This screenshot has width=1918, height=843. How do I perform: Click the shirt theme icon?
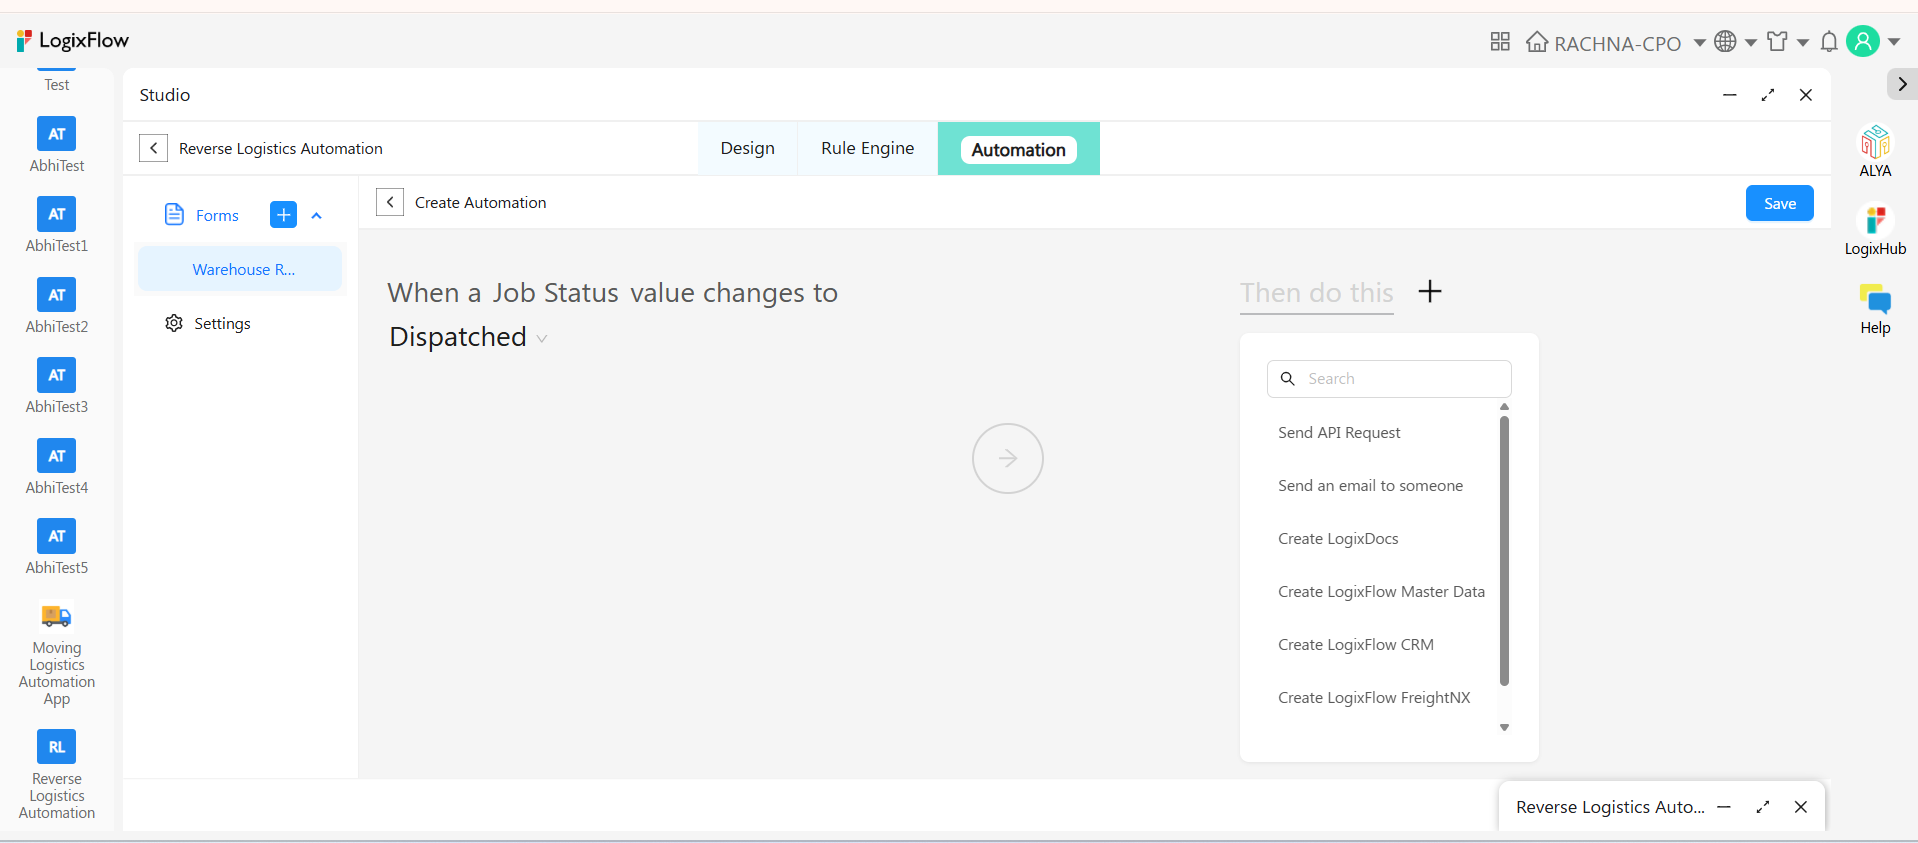pyautogui.click(x=1777, y=42)
